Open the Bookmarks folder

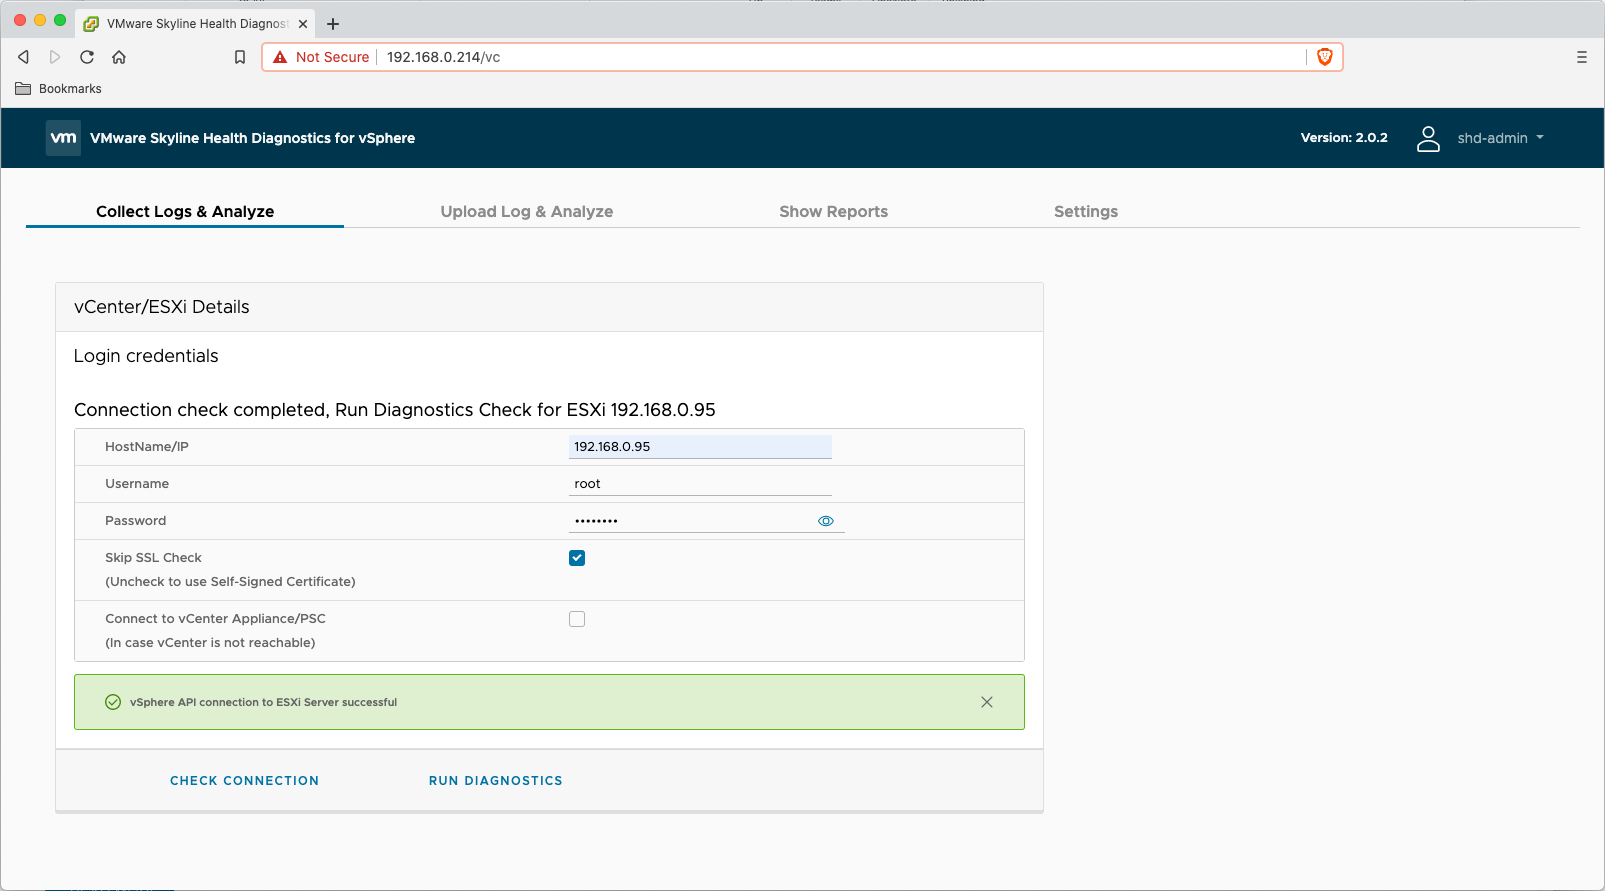point(59,89)
